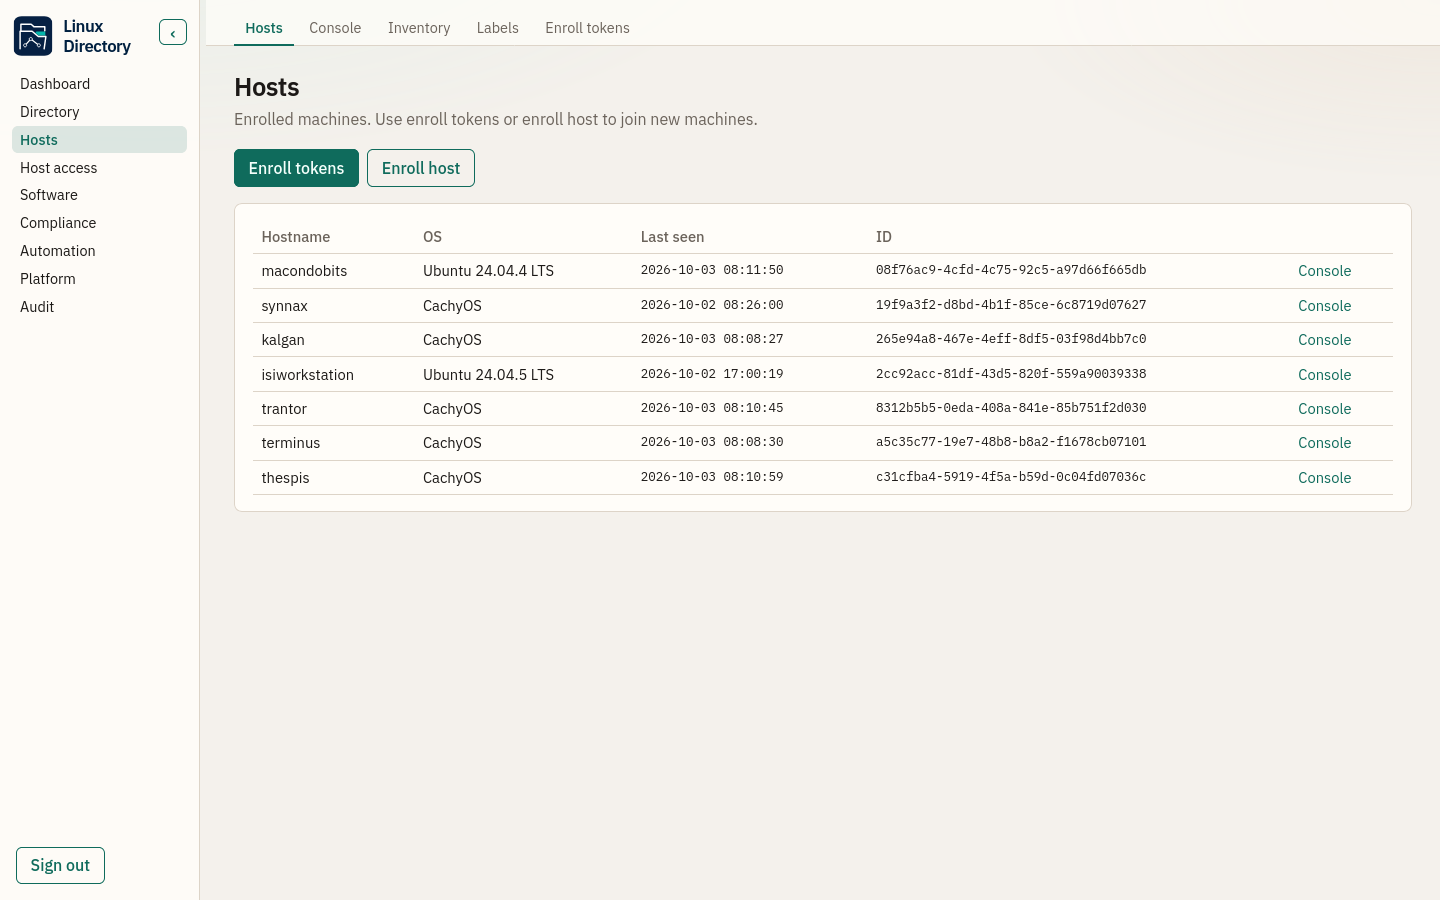
Task: Click timestamp 2026-10-02 17:00:19
Action: (712, 374)
